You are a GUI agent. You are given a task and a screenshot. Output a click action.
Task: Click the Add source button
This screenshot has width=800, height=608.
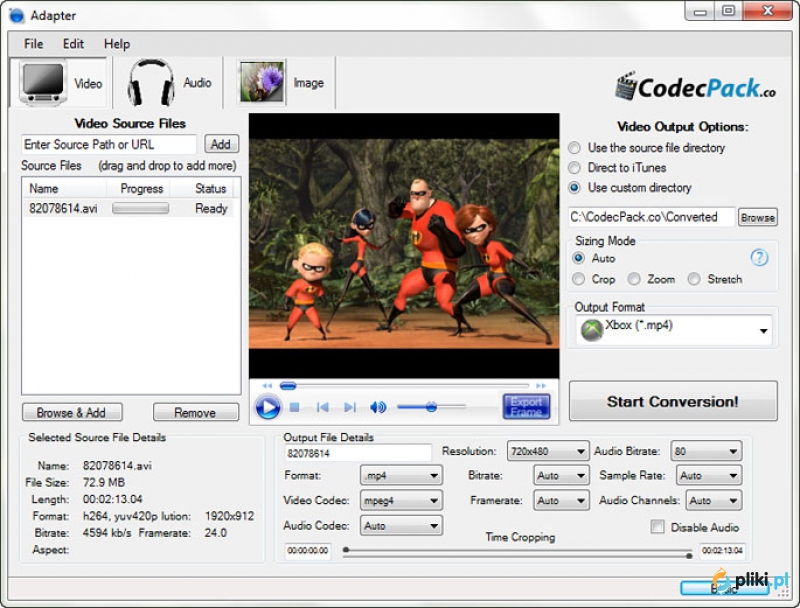point(221,144)
